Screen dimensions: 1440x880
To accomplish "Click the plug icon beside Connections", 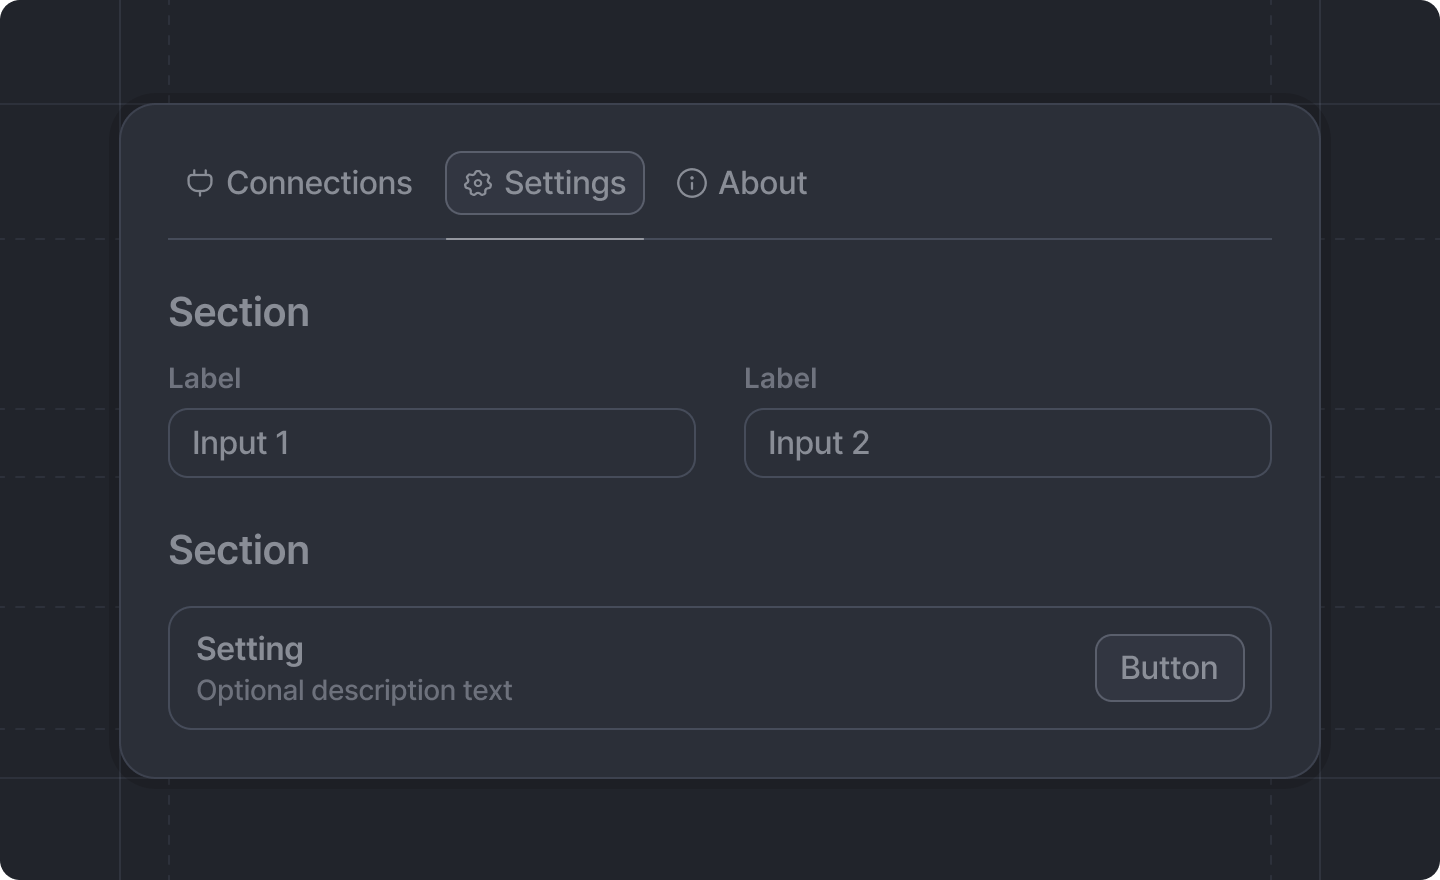I will [x=200, y=183].
